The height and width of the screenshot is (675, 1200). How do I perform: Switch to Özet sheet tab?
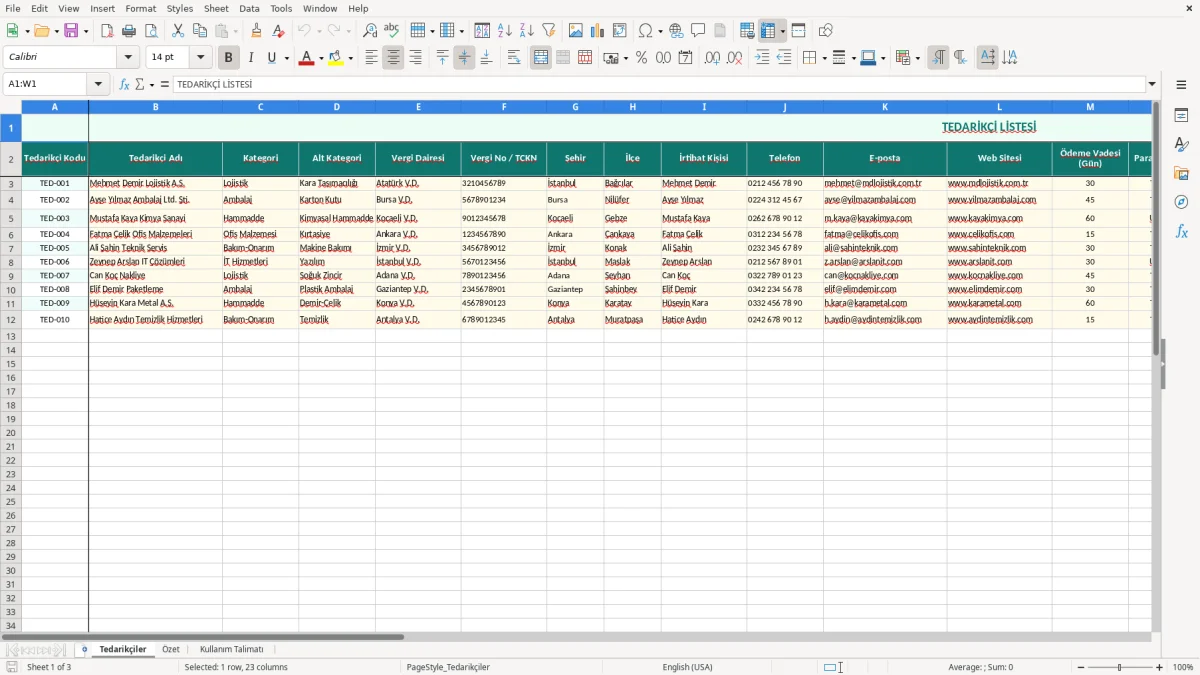[171, 650]
